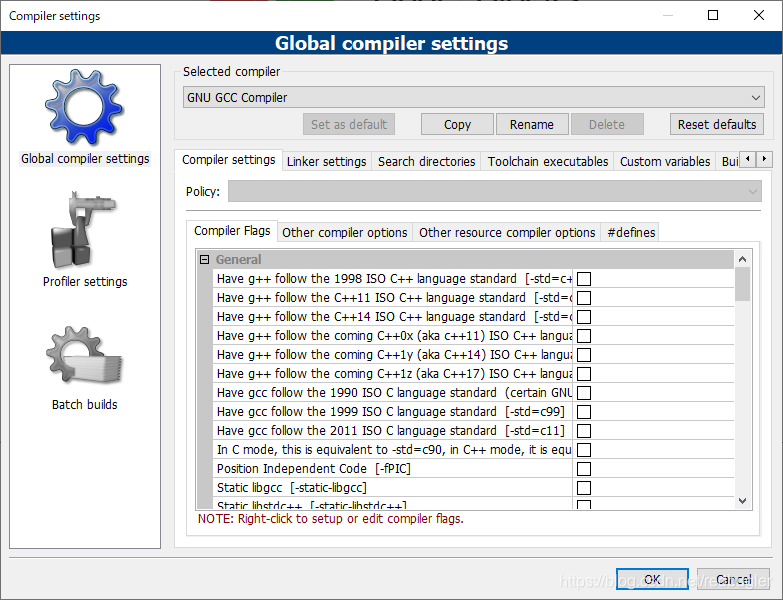Select 'Static libgcc [-static-libgcc]' row text
The height and width of the screenshot is (600, 783).
click(292, 487)
